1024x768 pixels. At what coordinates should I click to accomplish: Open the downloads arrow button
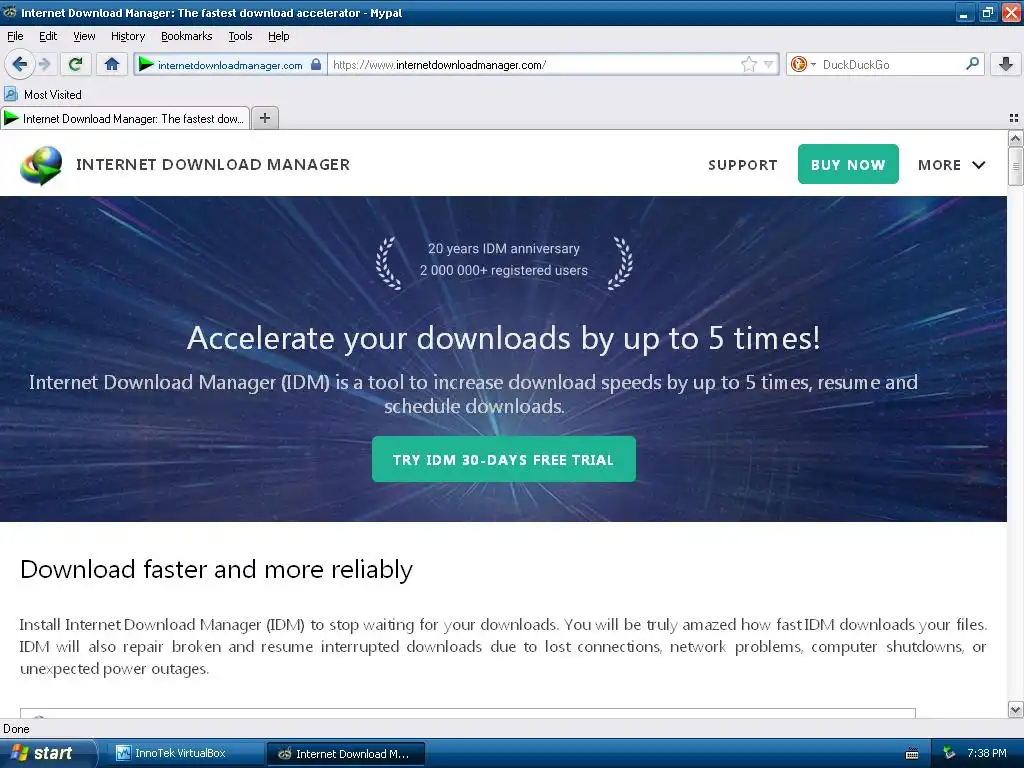coord(1006,64)
